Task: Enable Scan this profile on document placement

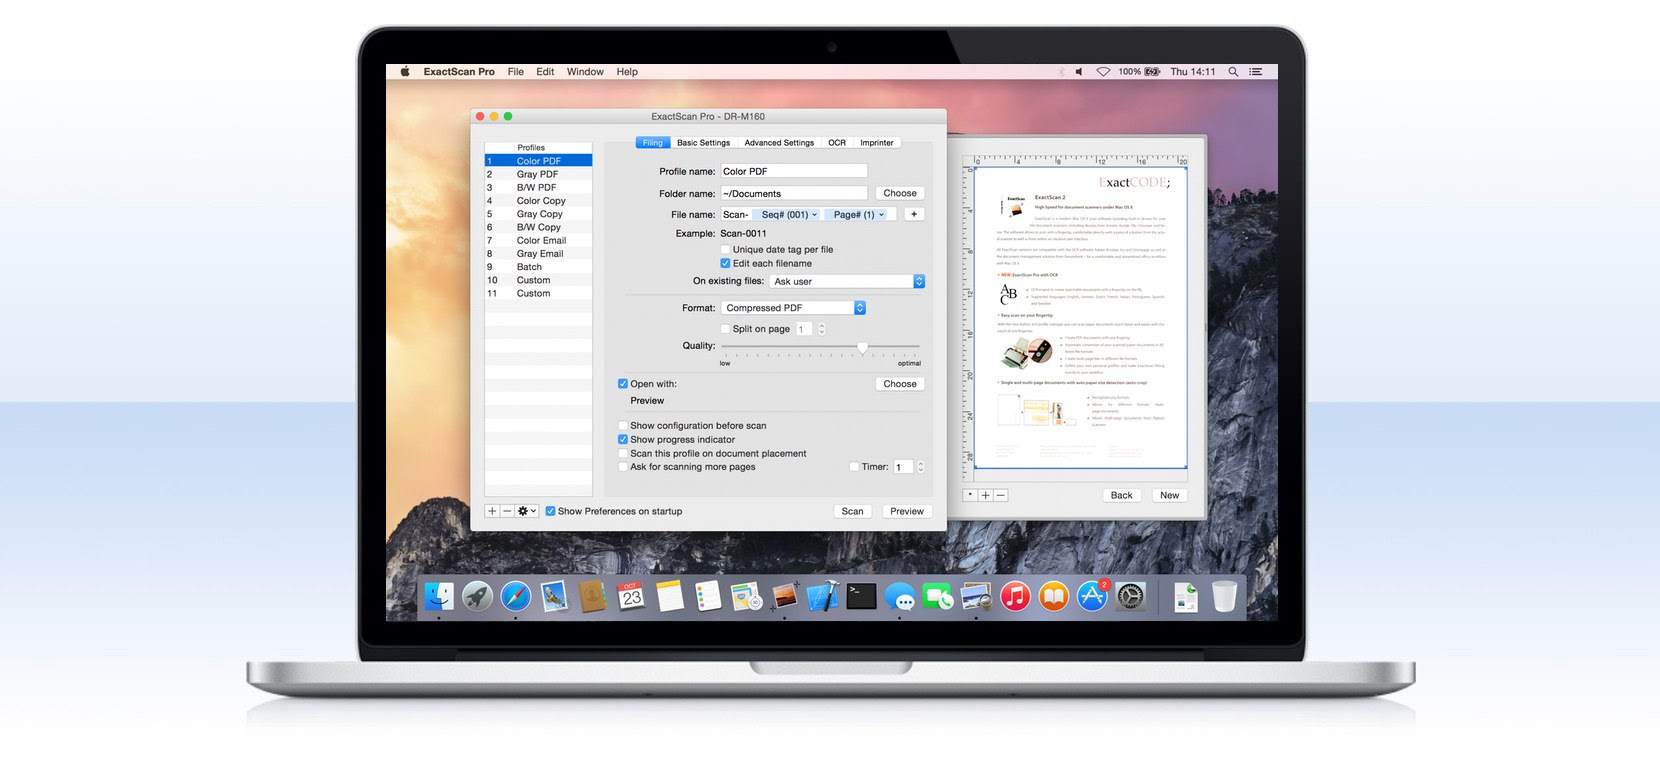Action: (x=623, y=453)
